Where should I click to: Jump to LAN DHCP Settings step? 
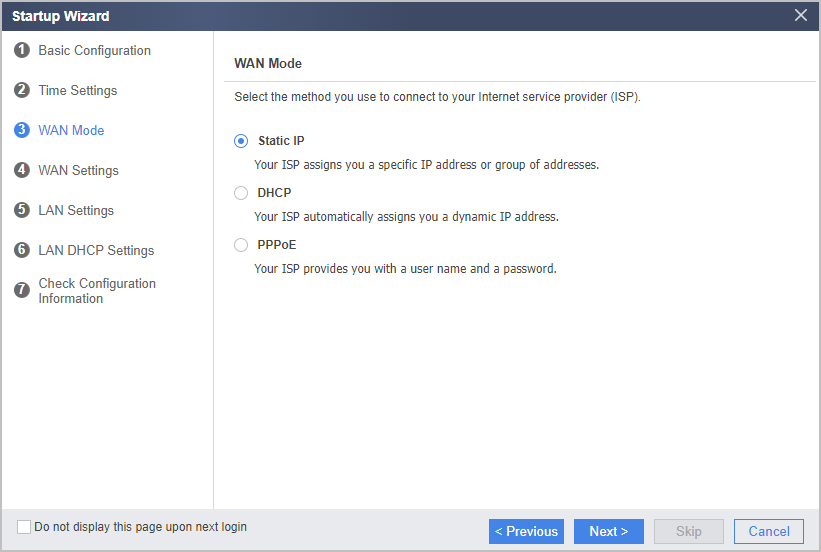[96, 250]
